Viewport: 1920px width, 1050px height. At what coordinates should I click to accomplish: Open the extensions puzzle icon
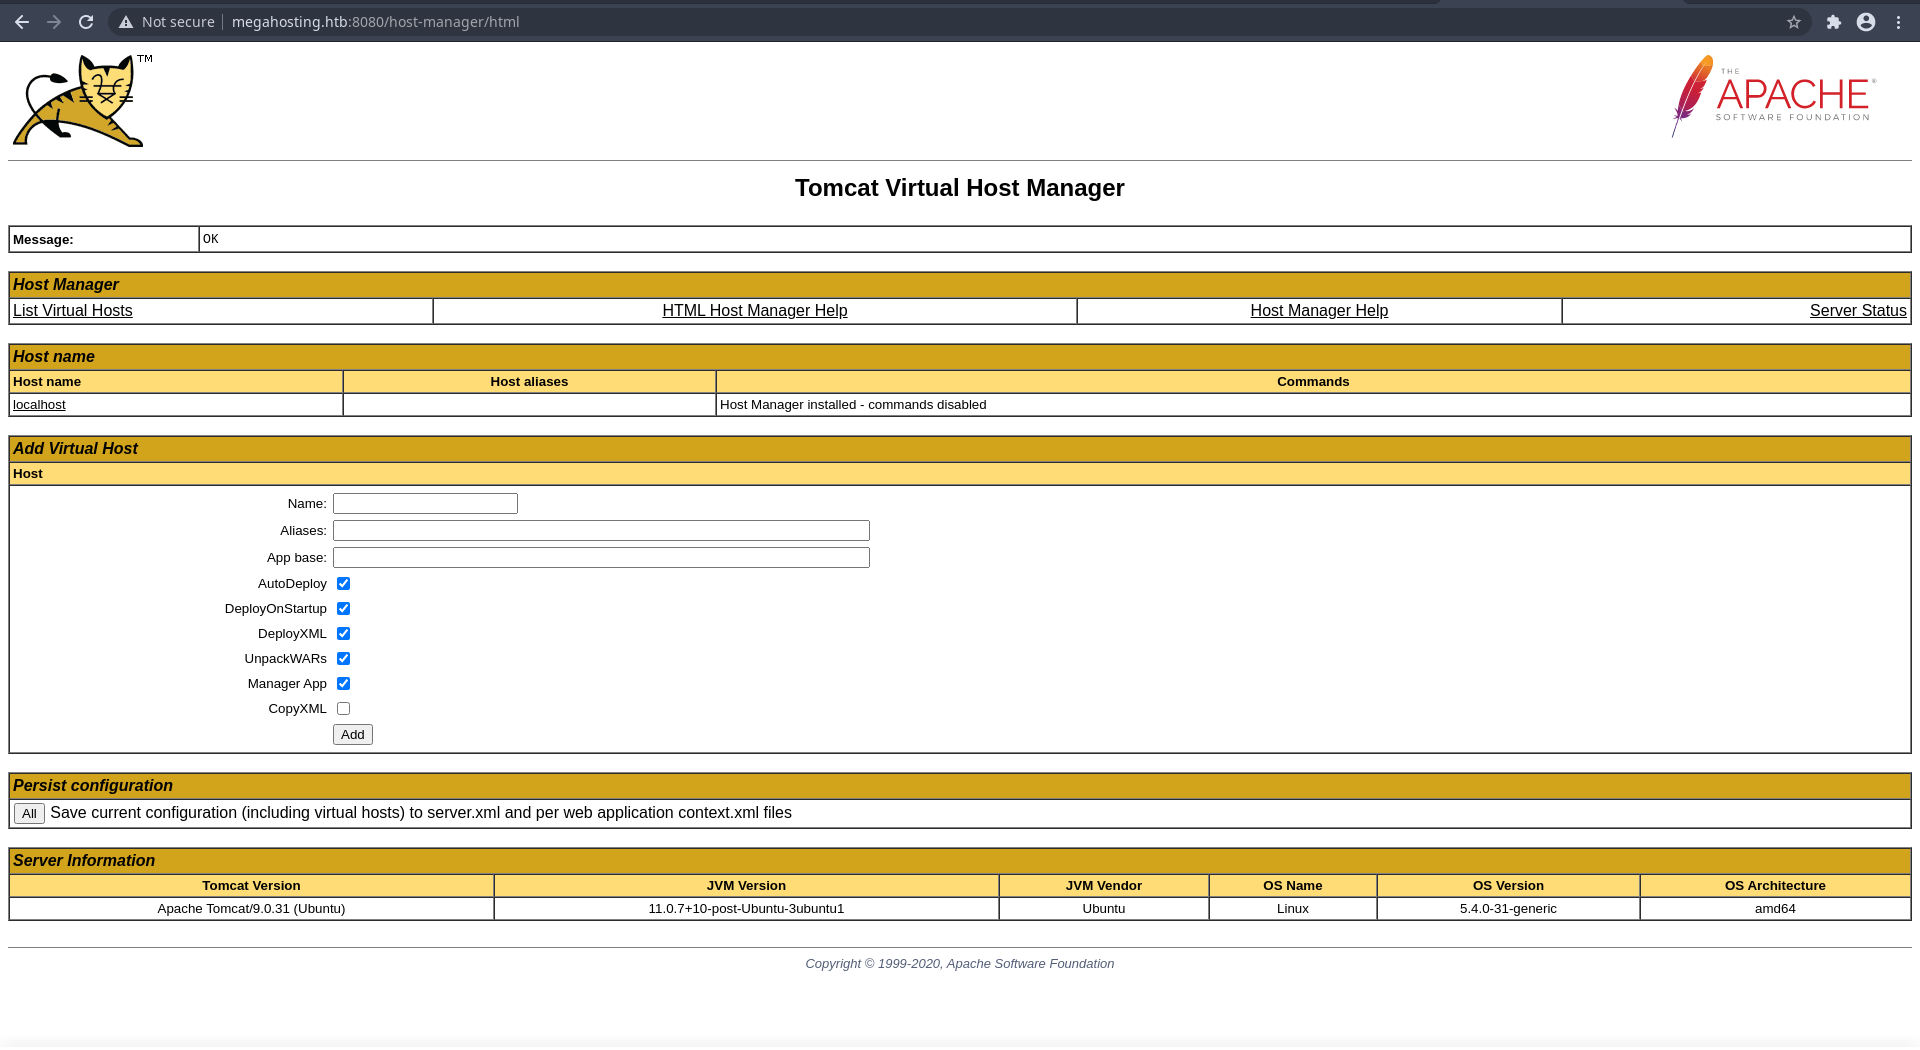[x=1834, y=22]
